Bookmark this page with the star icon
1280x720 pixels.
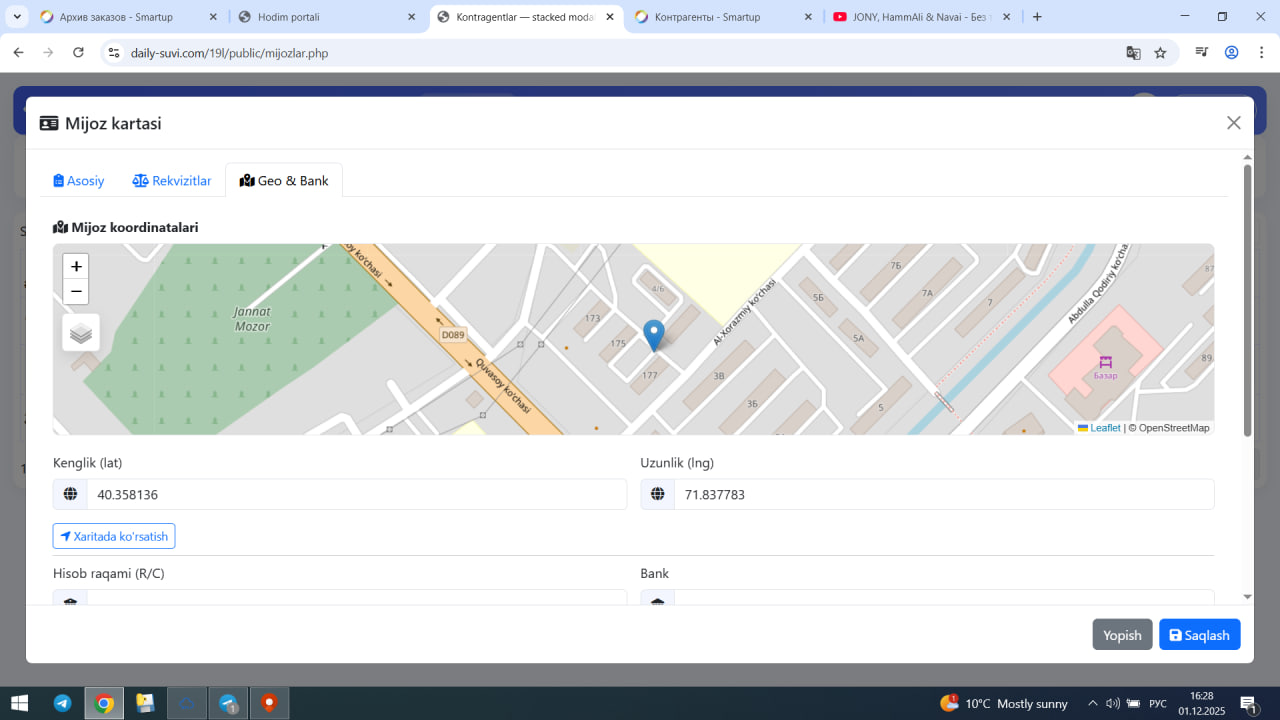click(x=1160, y=53)
